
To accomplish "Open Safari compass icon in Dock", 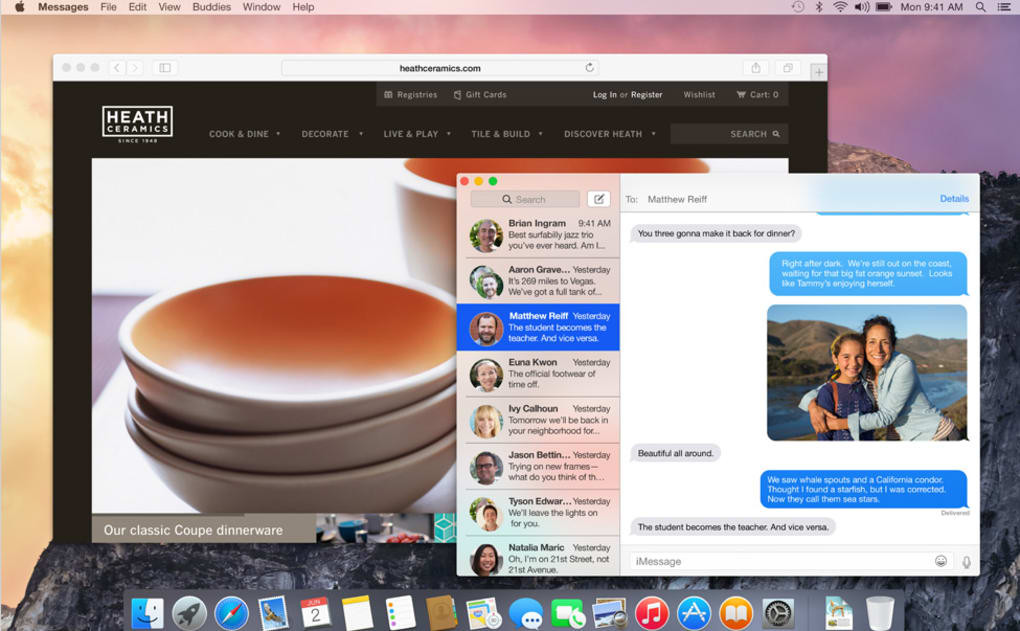I will point(232,613).
